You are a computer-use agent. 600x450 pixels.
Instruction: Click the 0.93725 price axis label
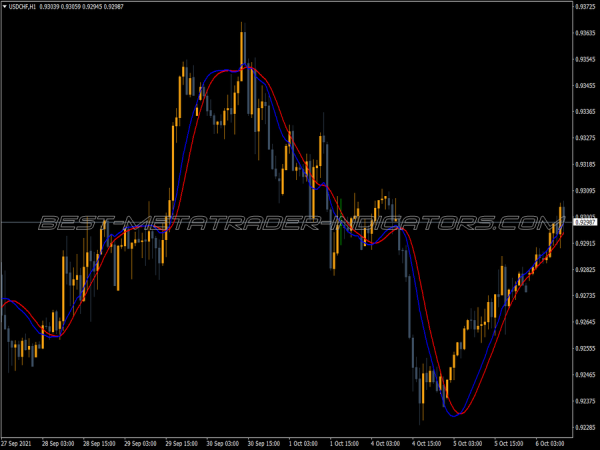pos(585,7)
